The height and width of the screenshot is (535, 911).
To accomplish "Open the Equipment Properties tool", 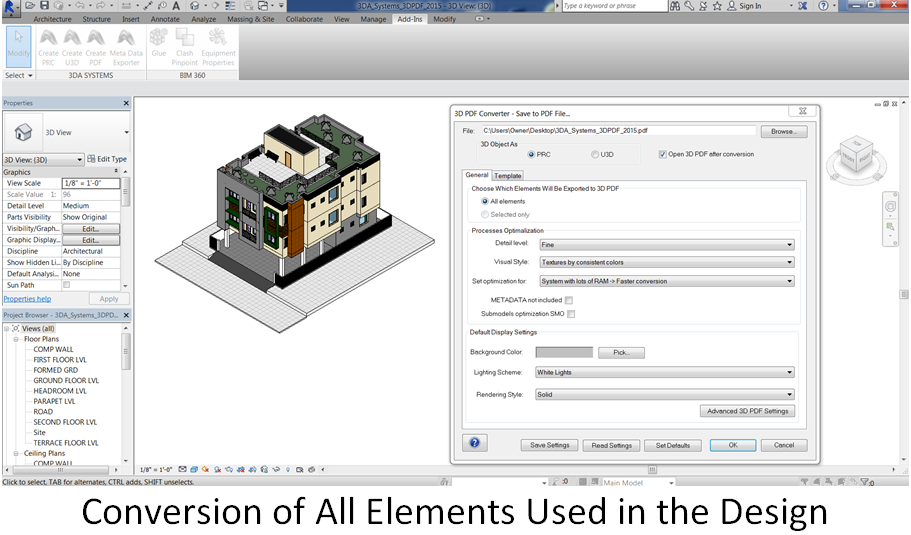I will click(x=218, y=48).
